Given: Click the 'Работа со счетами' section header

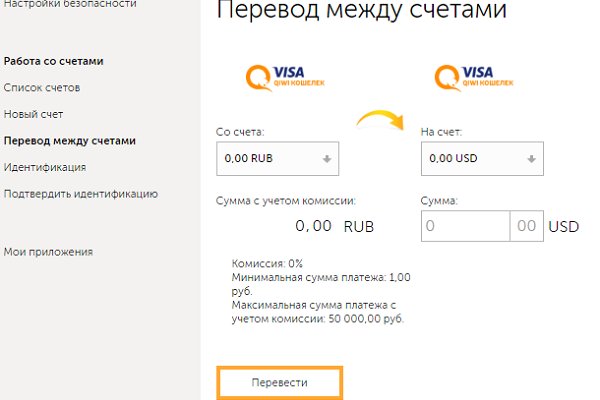Looking at the screenshot, I should [x=54, y=61].
